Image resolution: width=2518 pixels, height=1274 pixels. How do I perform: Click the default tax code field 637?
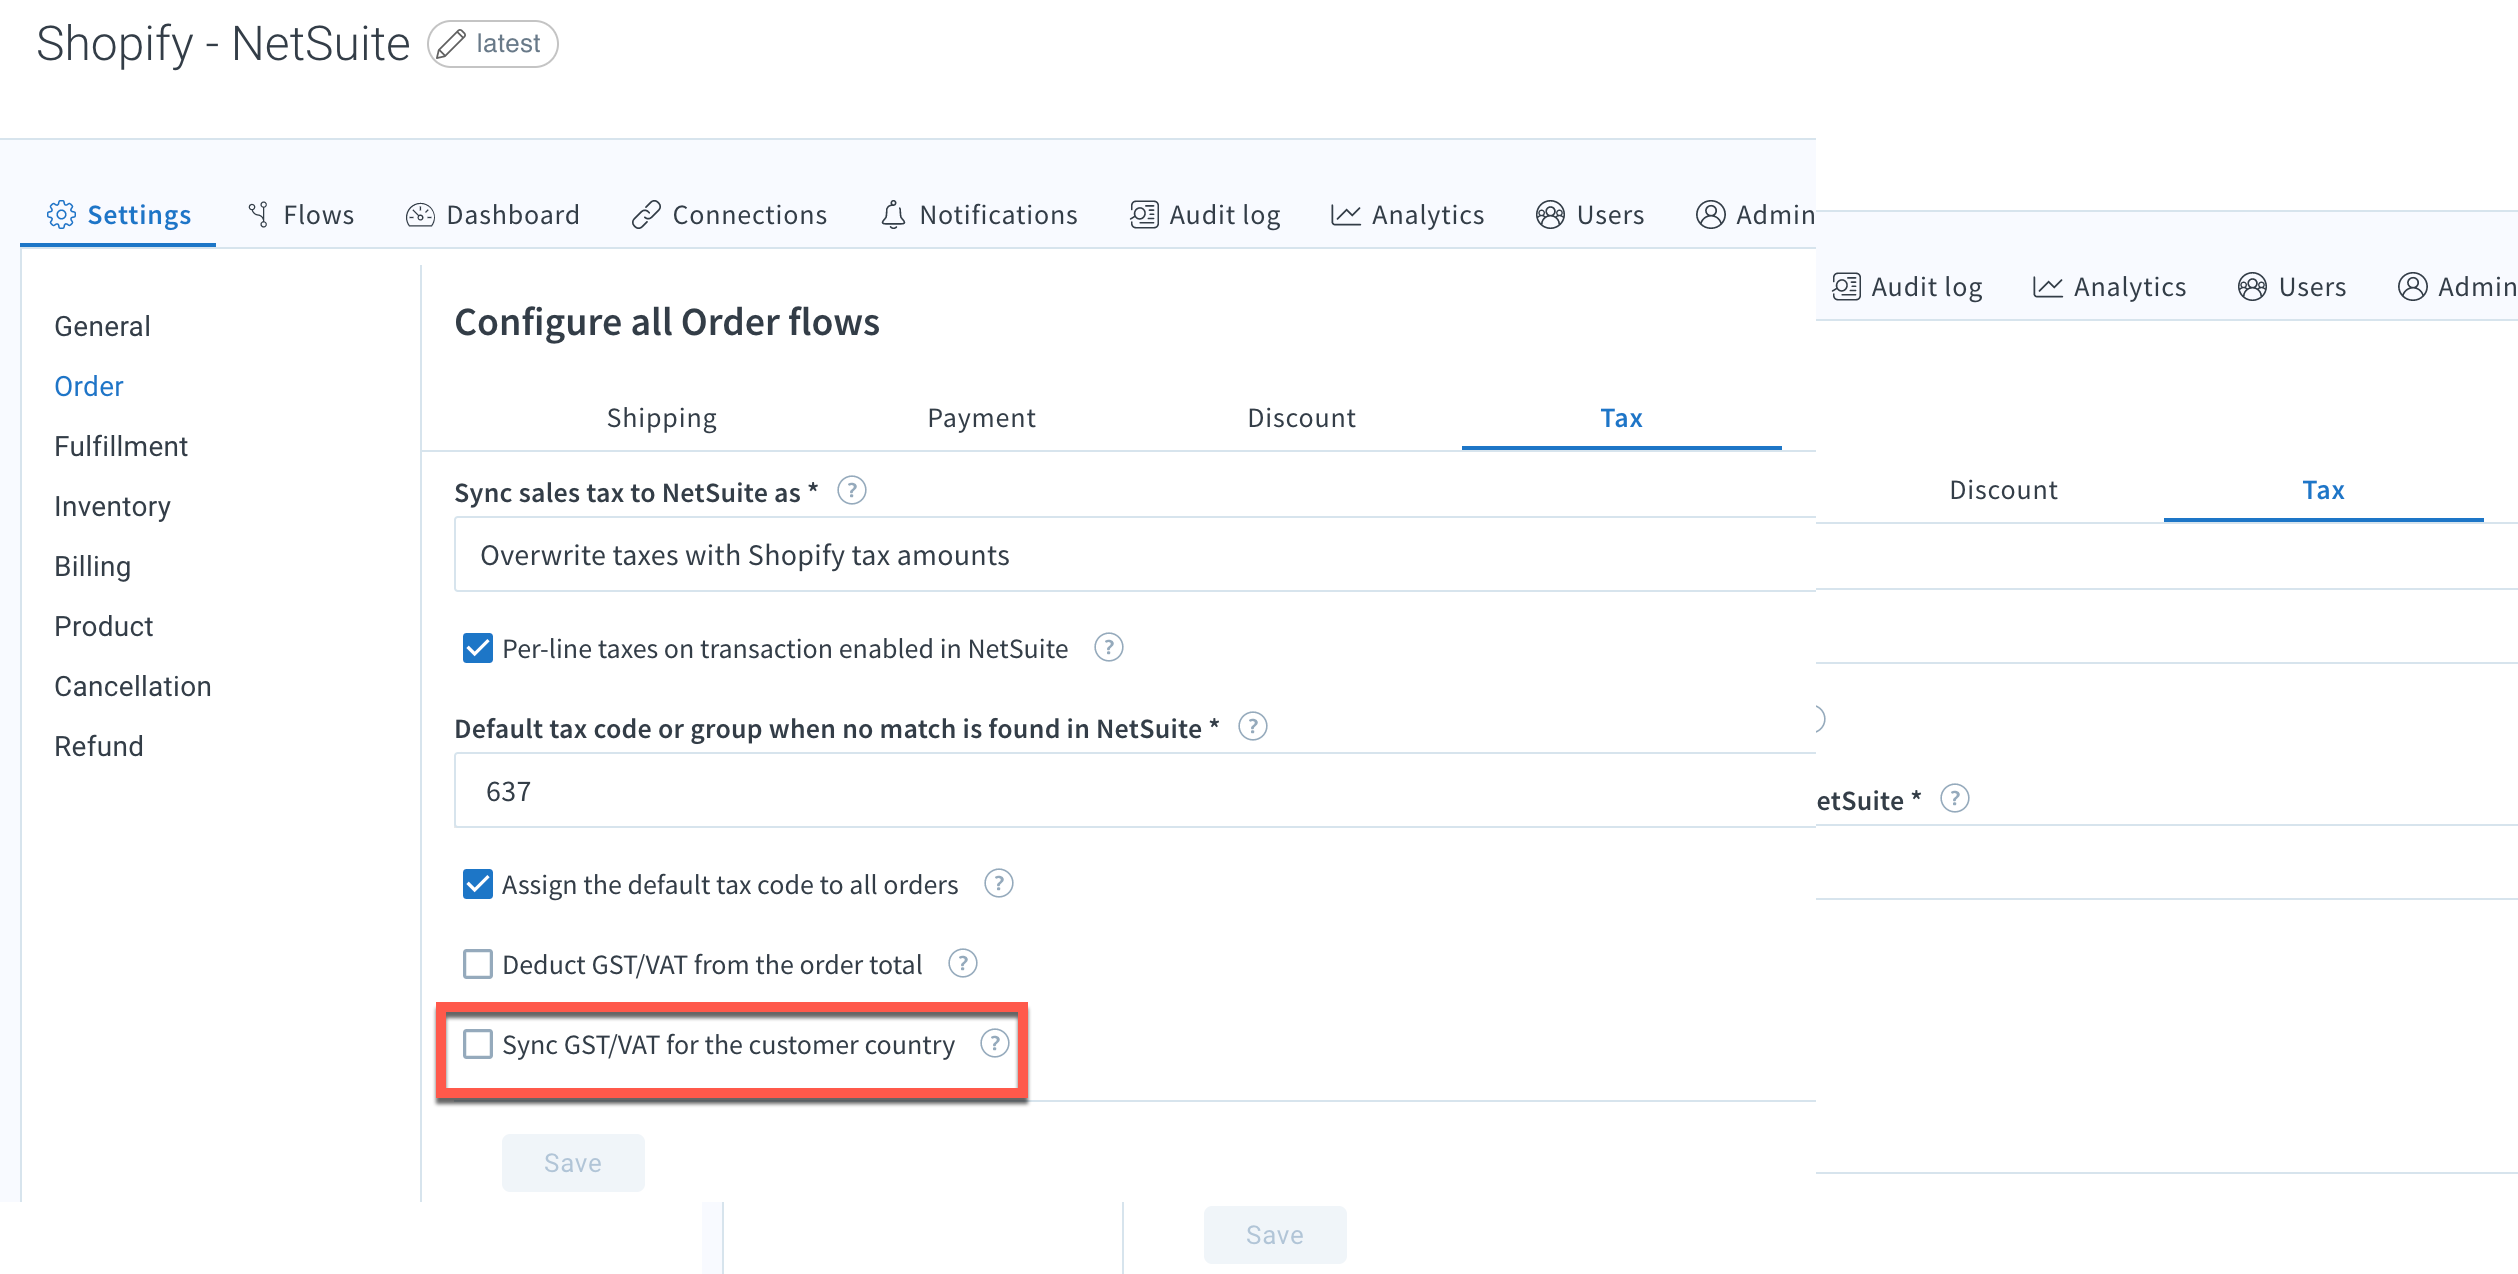pyautogui.click(x=1135, y=790)
